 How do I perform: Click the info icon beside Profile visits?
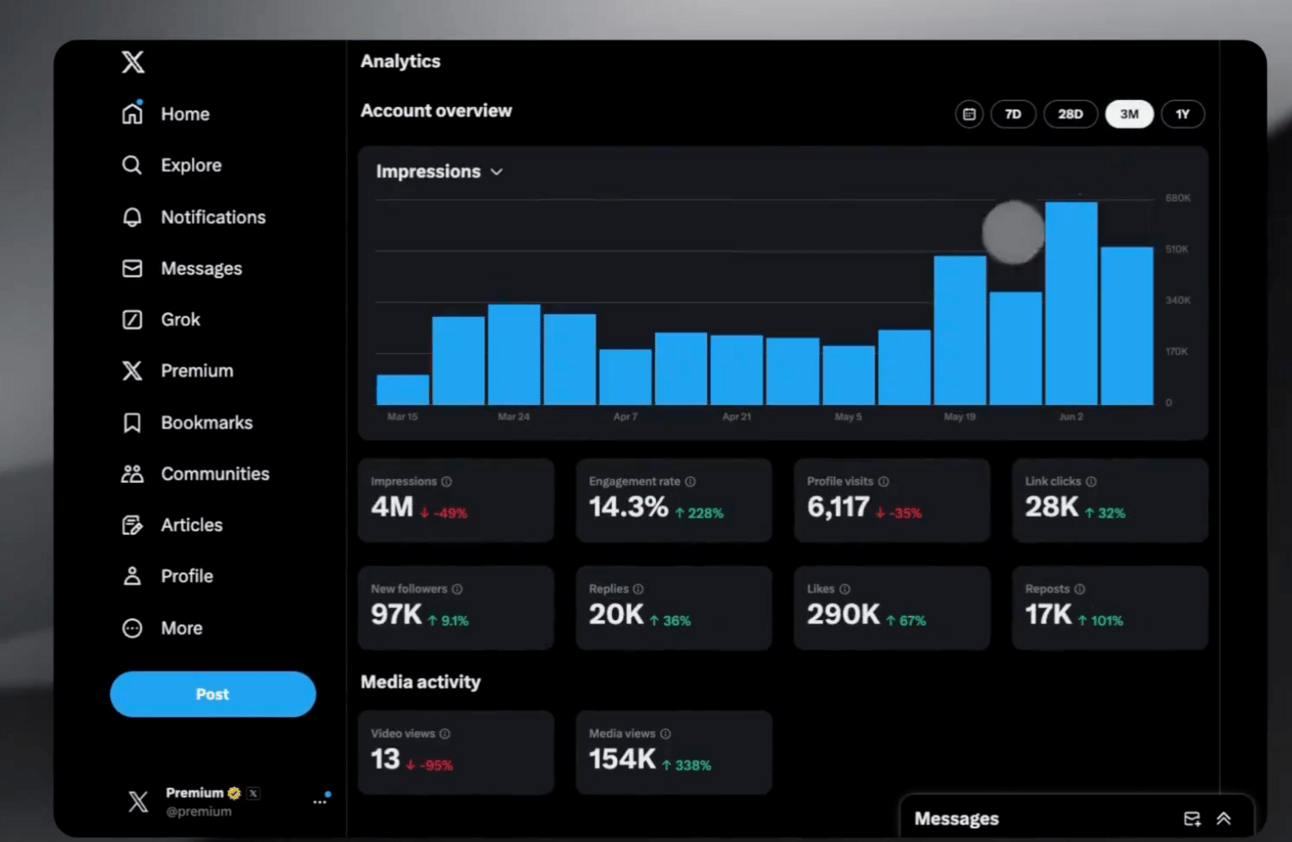coord(883,482)
